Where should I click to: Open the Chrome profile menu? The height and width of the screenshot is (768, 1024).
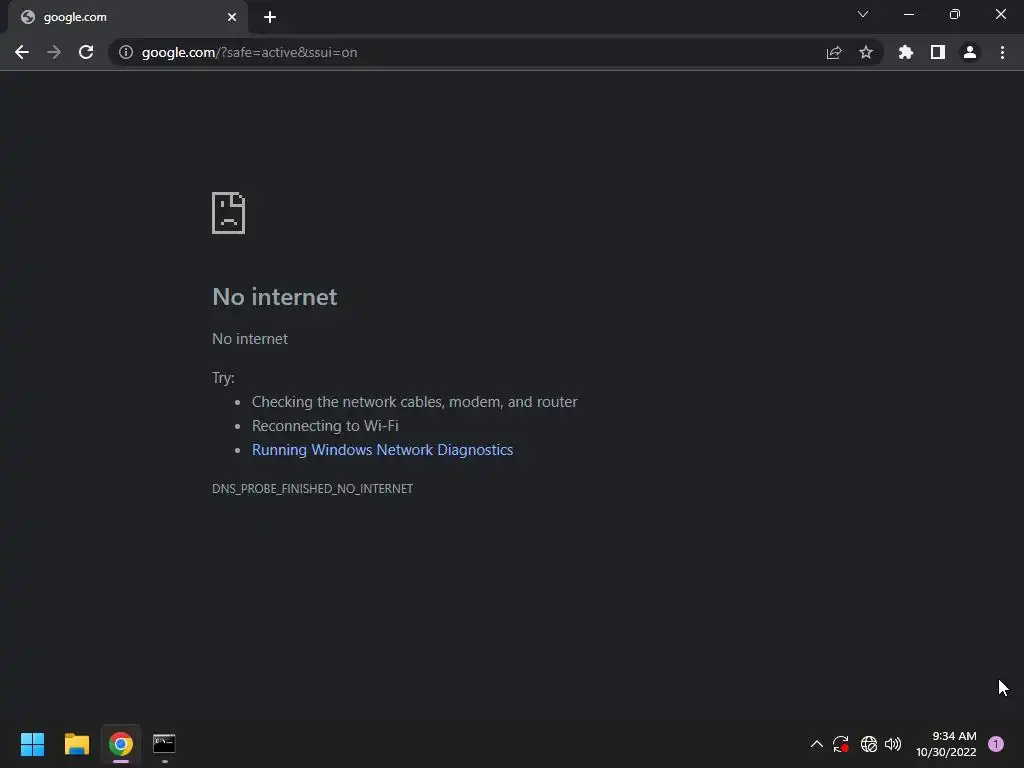point(970,52)
